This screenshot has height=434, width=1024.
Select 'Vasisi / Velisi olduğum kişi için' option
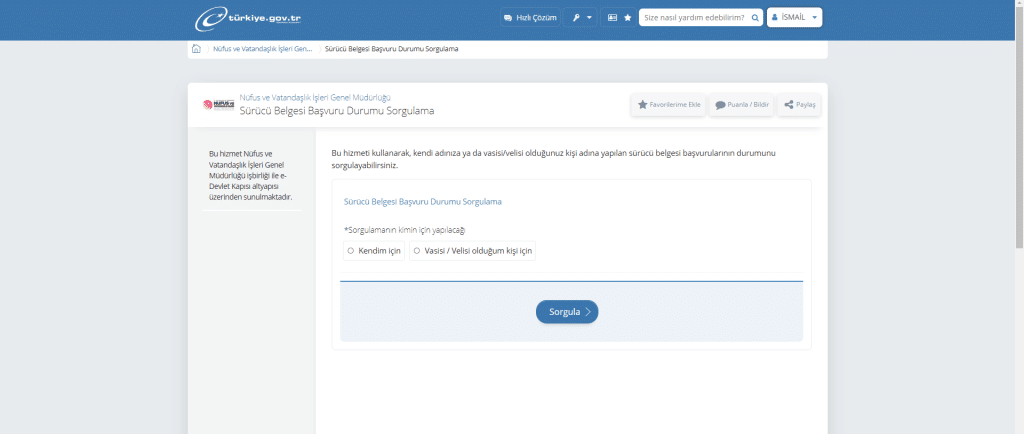[x=416, y=251]
